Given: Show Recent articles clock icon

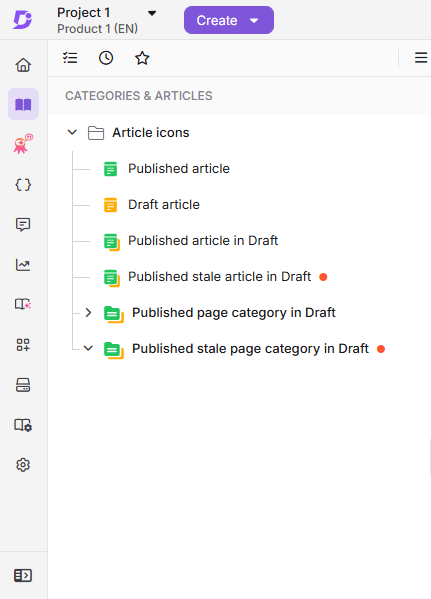Looking at the screenshot, I should (106, 58).
